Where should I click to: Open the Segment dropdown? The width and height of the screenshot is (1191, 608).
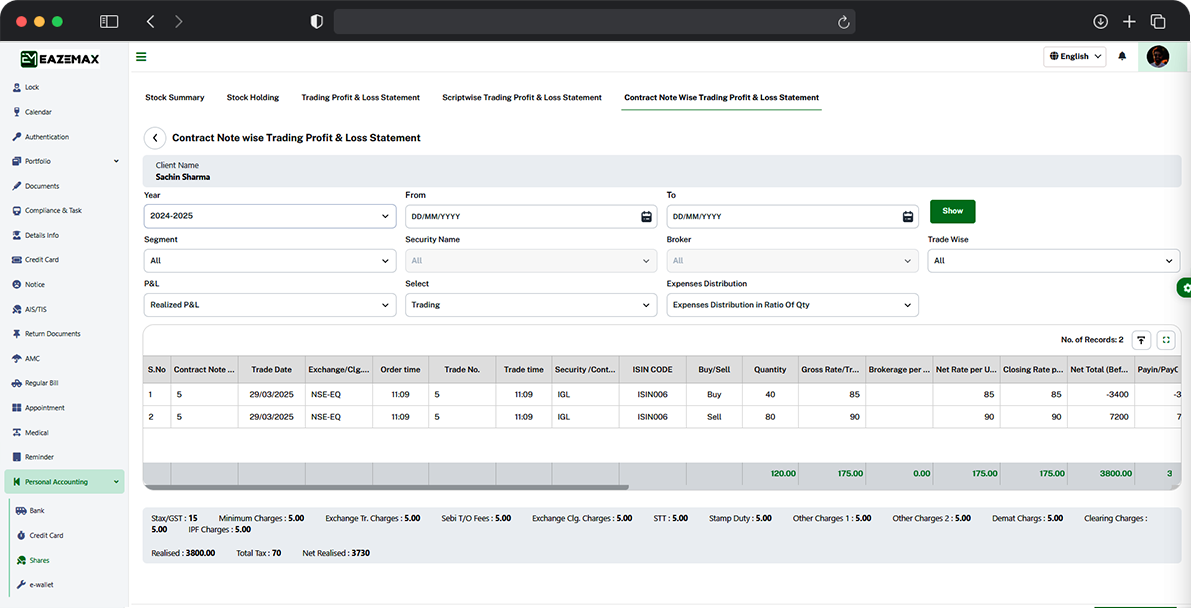(270, 261)
